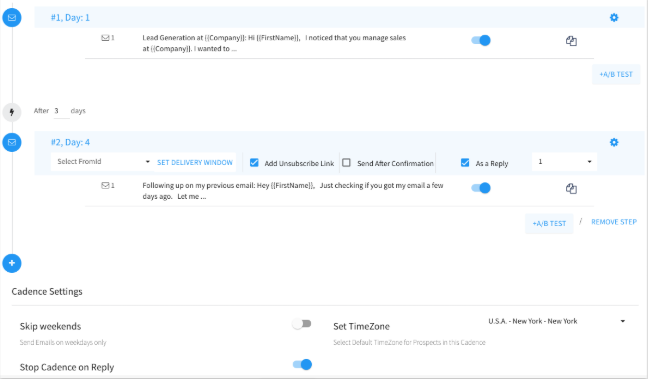
Task: Click the After days input field
Action: click(x=61, y=111)
